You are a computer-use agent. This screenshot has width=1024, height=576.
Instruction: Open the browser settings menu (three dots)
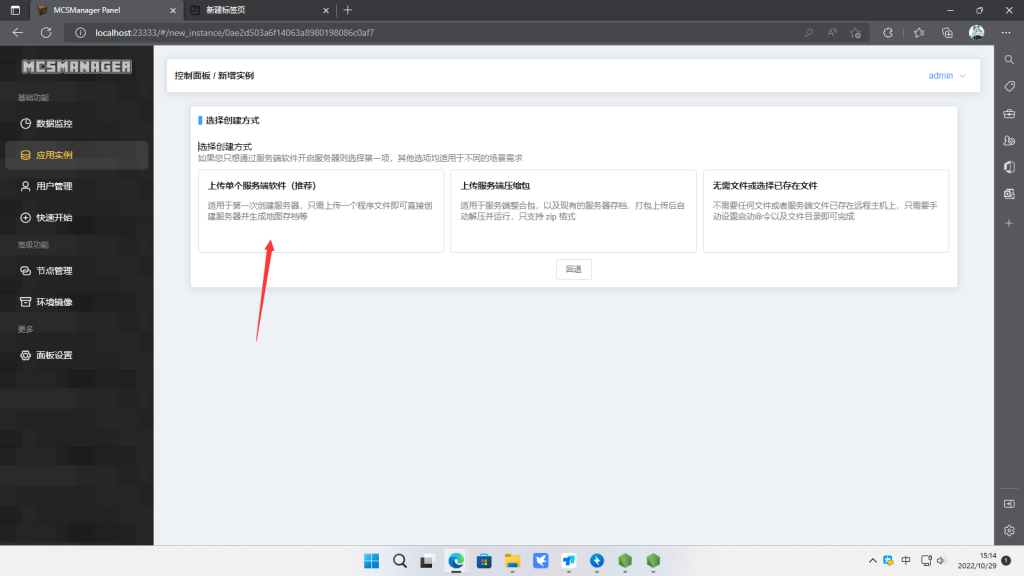1006,32
